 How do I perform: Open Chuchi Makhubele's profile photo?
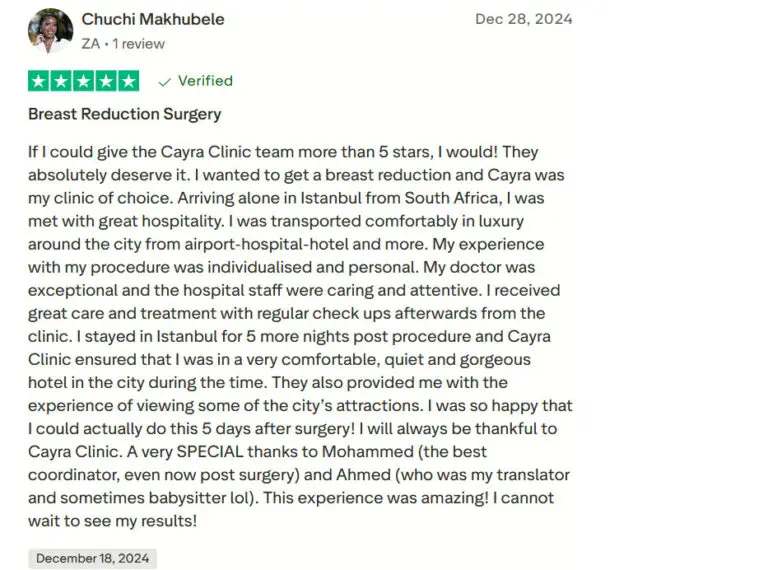50,31
